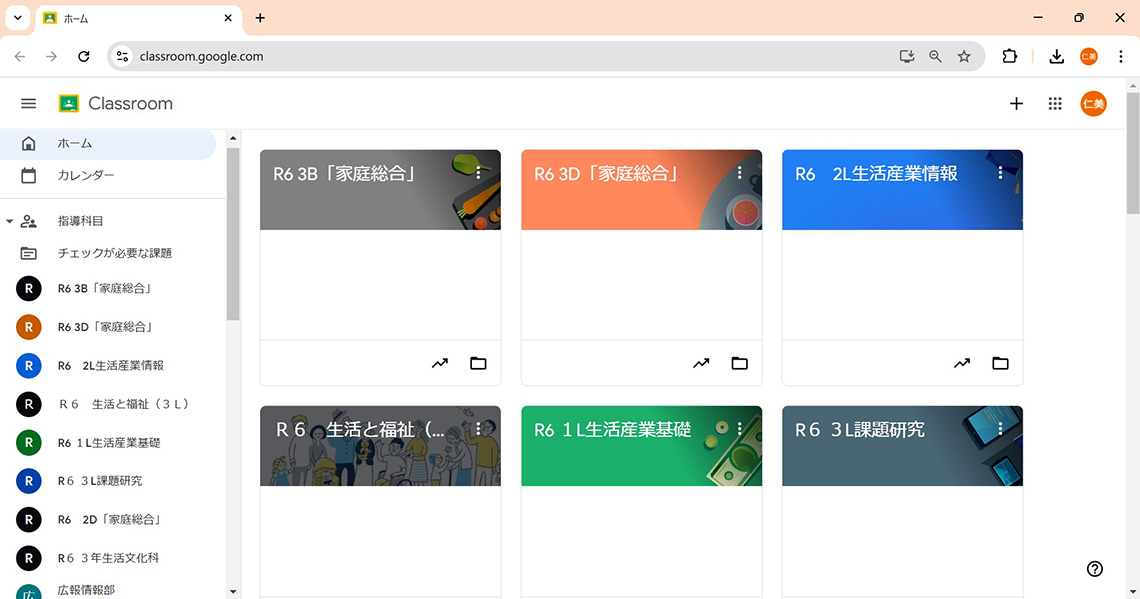Open more options on R6 3B「家庭総合」card
This screenshot has width=1140, height=599.
[x=478, y=173]
